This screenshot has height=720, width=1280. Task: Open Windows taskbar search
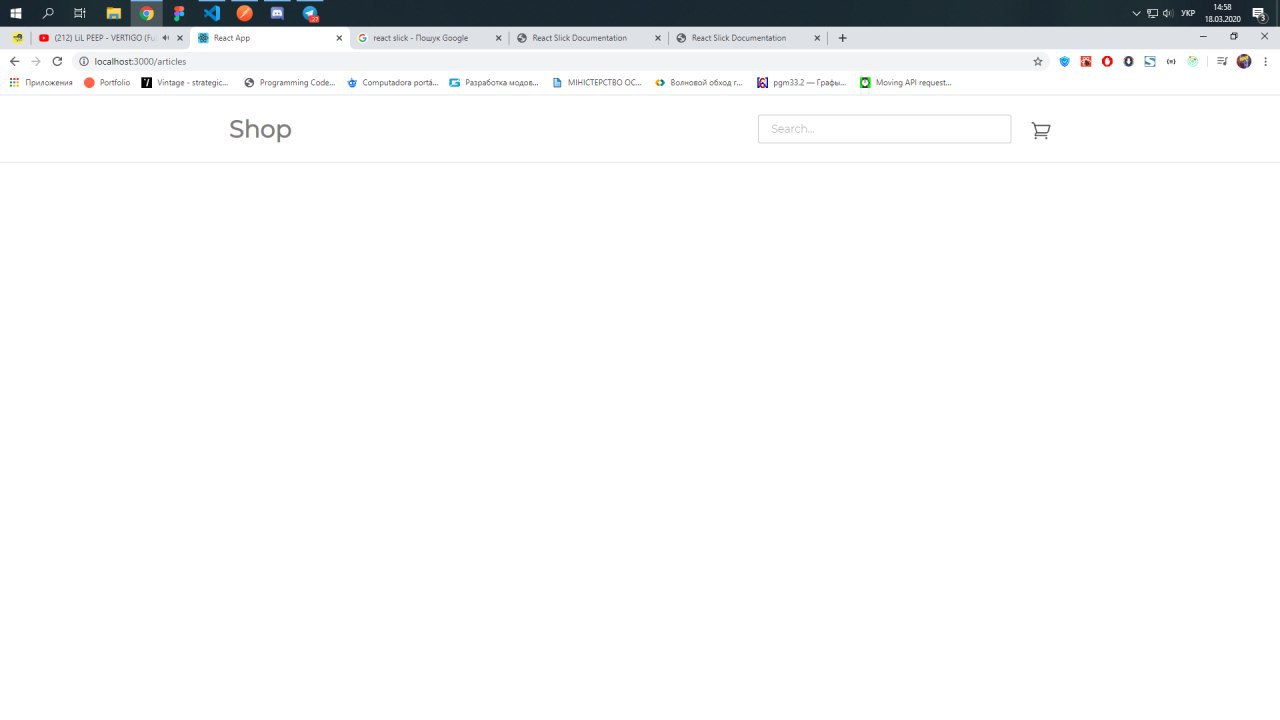(x=48, y=13)
